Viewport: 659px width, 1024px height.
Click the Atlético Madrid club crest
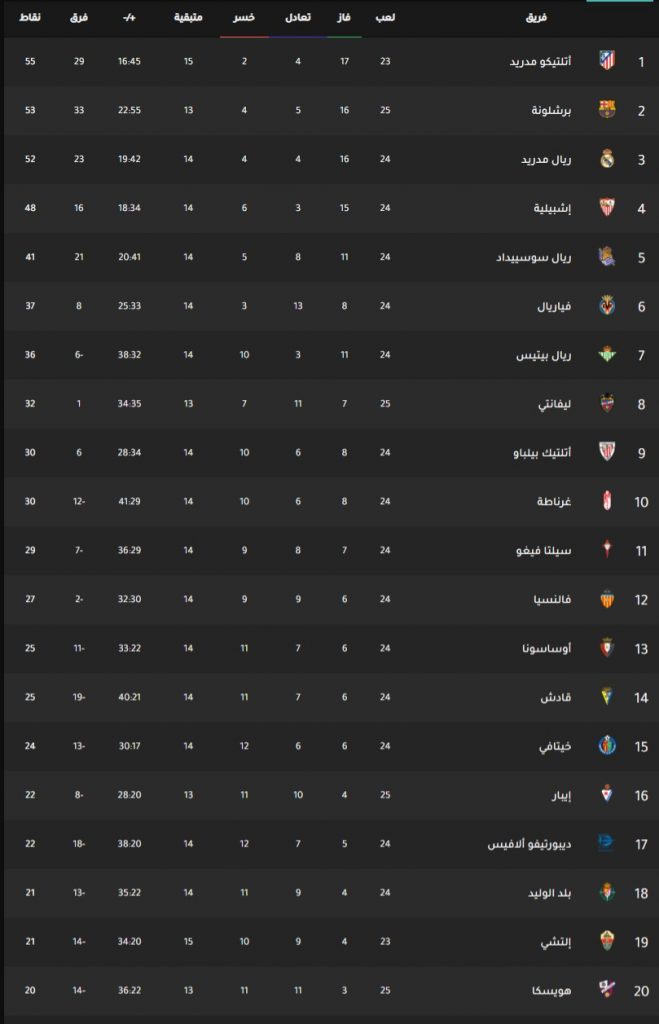point(607,61)
